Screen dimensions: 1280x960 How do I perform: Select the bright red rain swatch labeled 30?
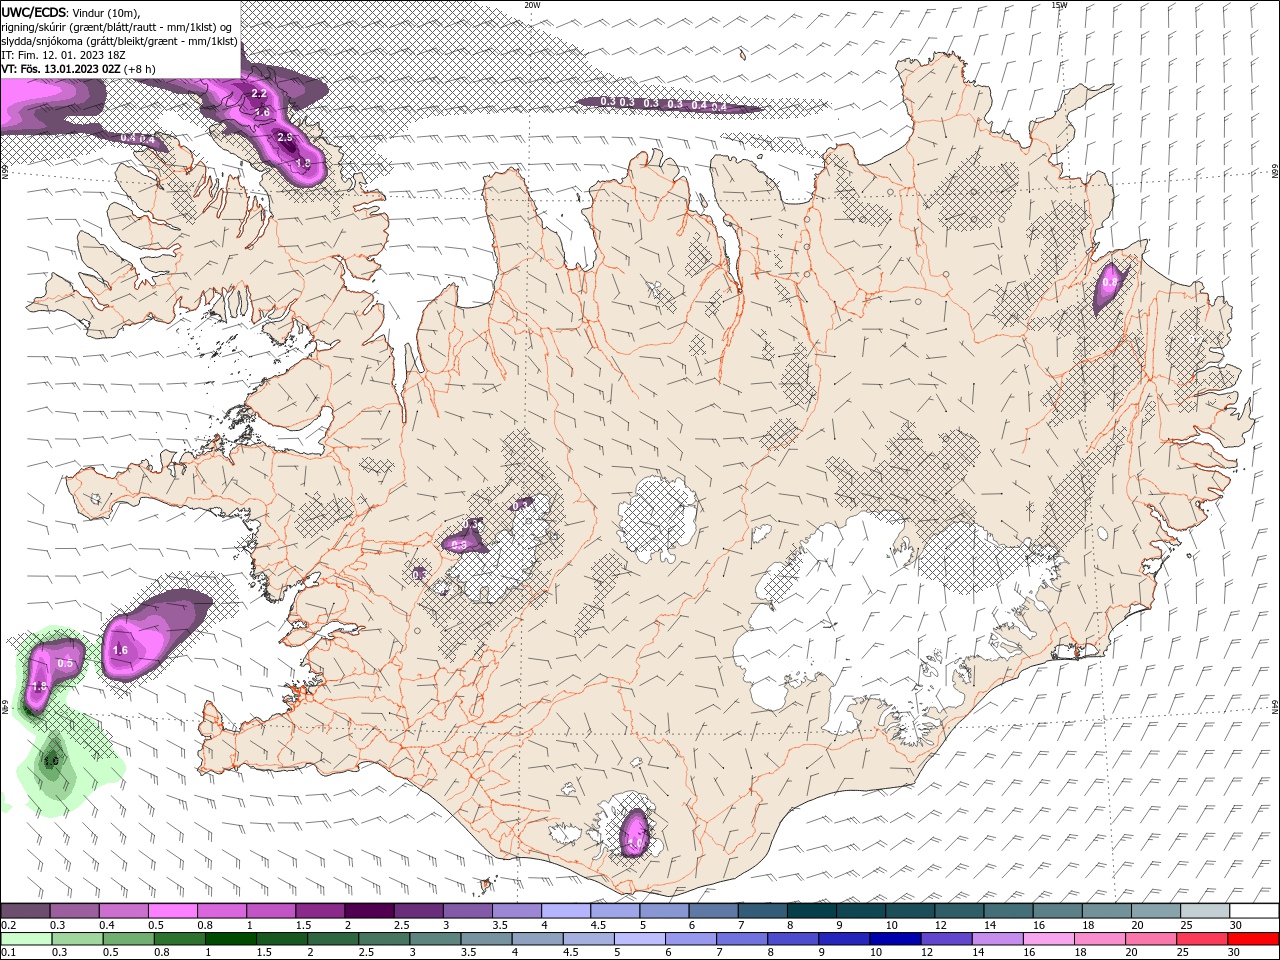(1252, 939)
